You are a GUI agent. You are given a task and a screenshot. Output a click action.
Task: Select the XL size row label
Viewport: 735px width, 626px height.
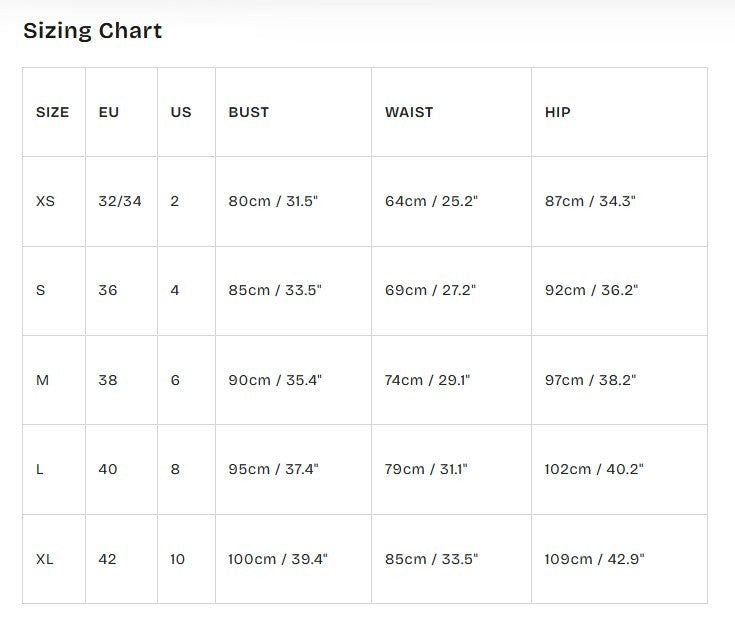[45, 559]
